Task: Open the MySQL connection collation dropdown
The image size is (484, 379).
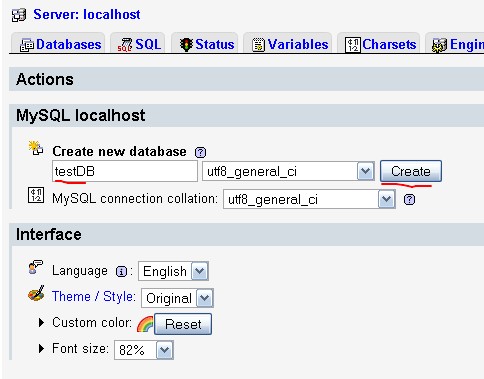Action: tap(309, 199)
